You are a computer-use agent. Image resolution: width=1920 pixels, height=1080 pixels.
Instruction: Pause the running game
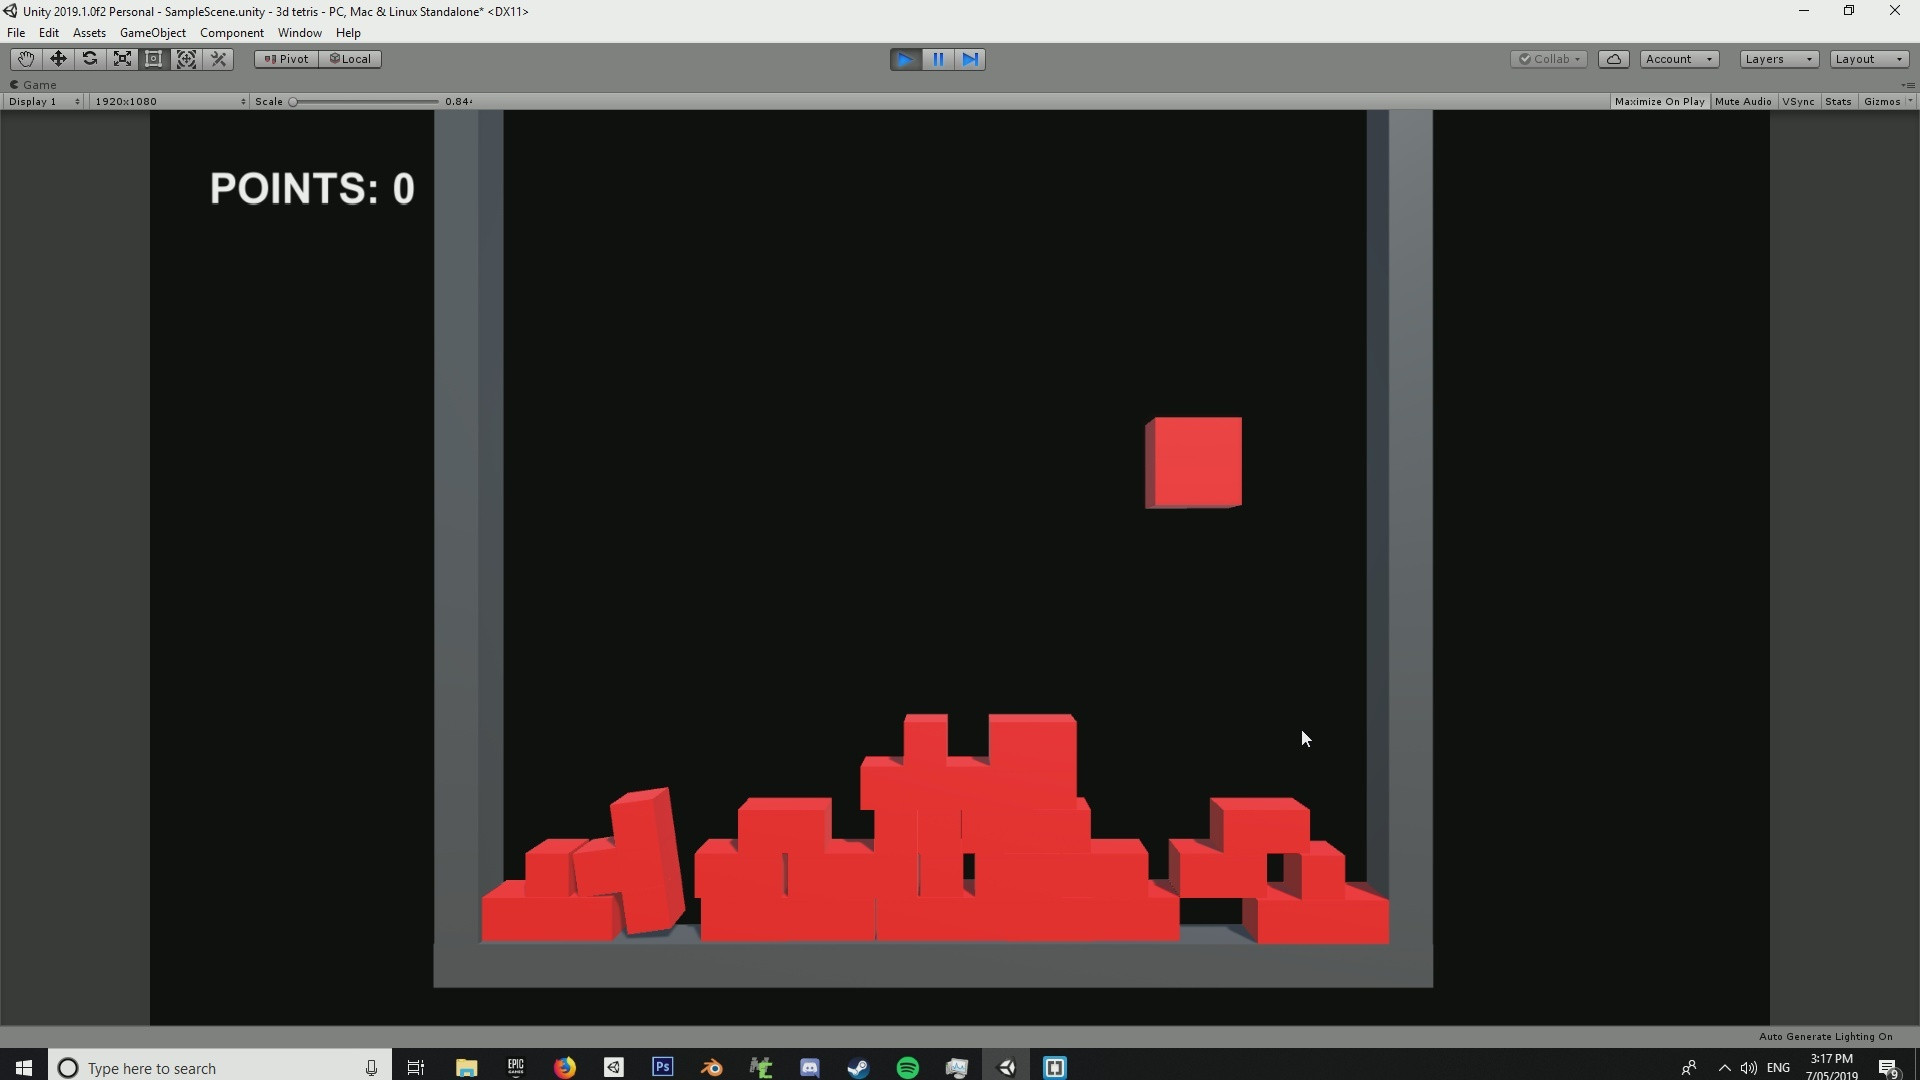click(x=938, y=59)
